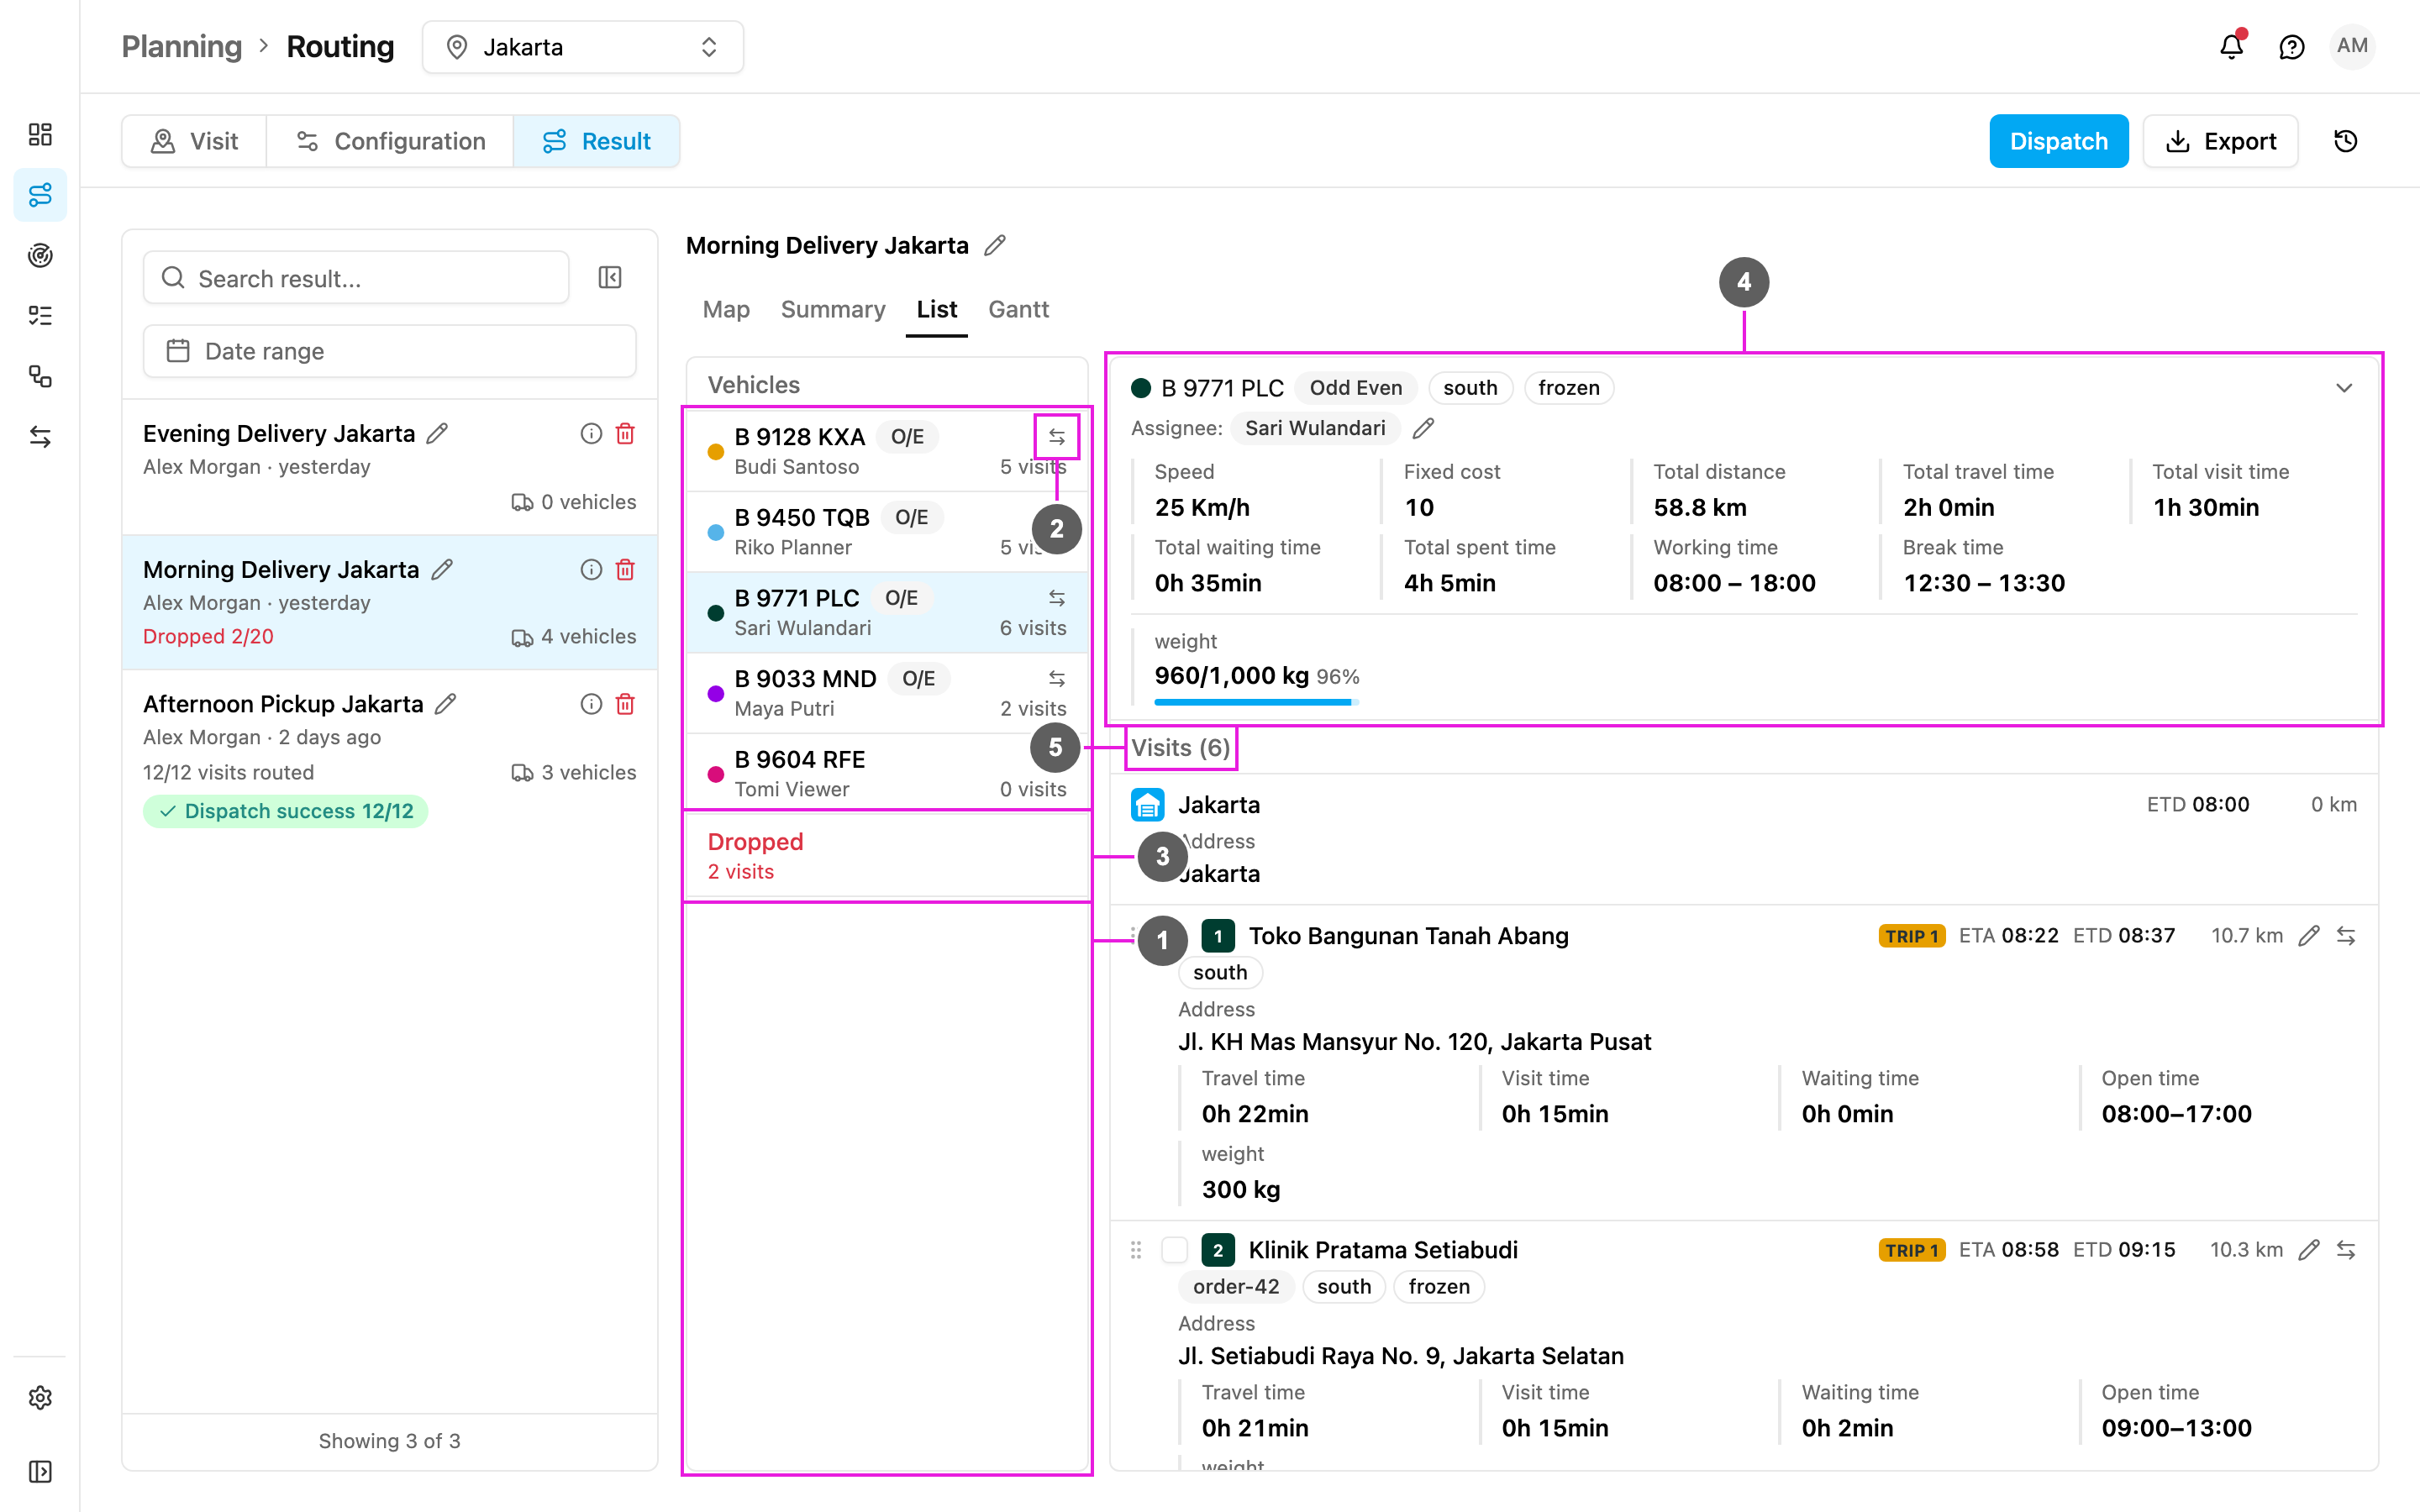
Task: Rename Afternoon Pickup Jakarta with pencil
Action: (446, 704)
